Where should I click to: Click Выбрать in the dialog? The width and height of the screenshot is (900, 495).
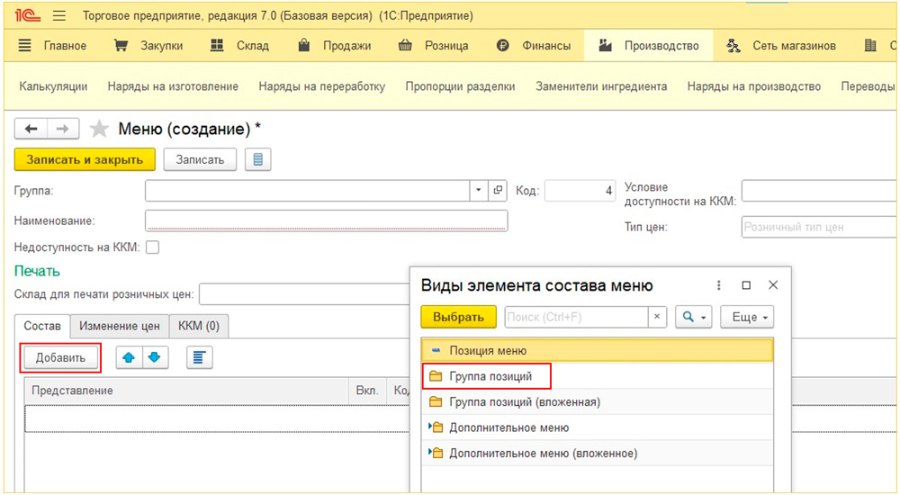[458, 317]
